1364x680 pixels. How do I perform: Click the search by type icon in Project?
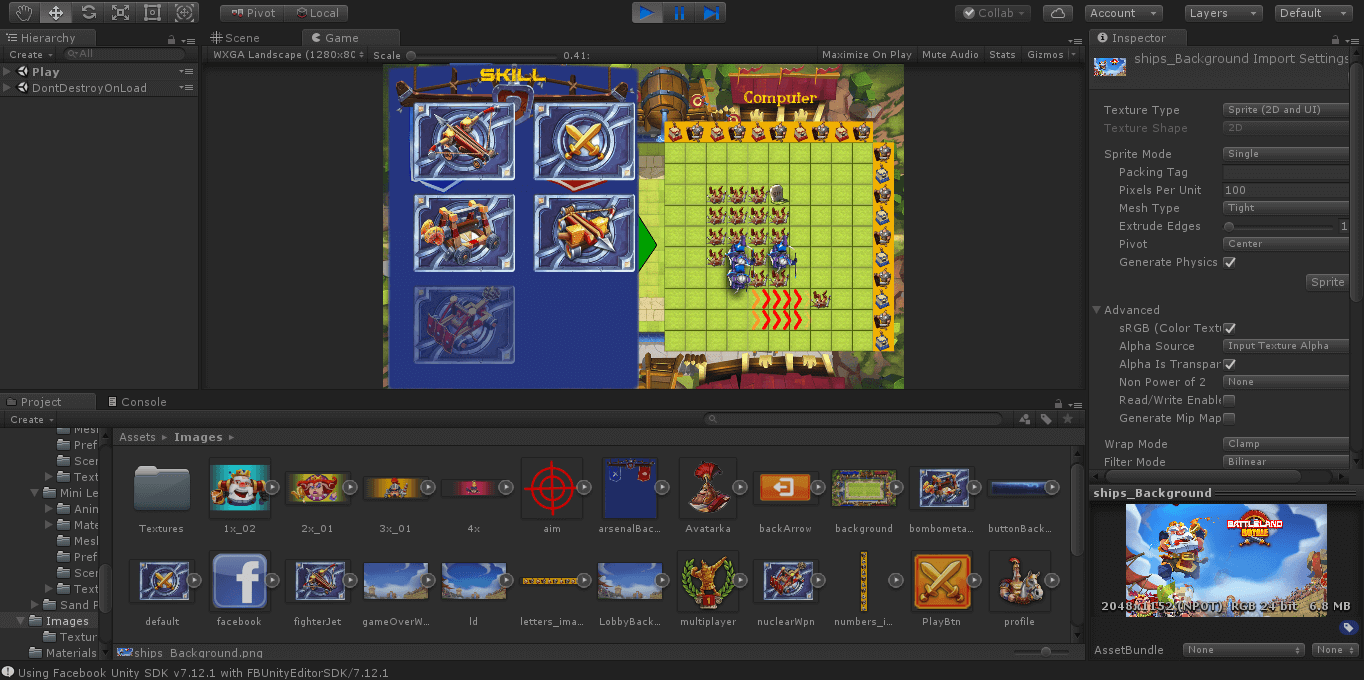(x=1025, y=420)
